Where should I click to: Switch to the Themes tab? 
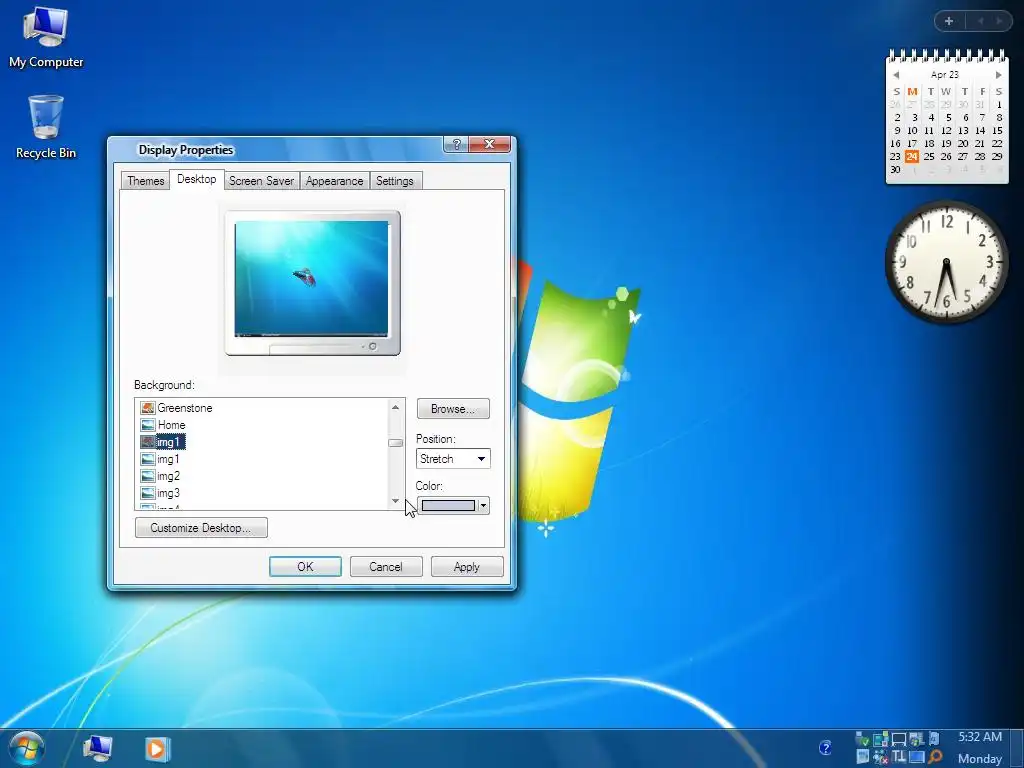(x=145, y=181)
